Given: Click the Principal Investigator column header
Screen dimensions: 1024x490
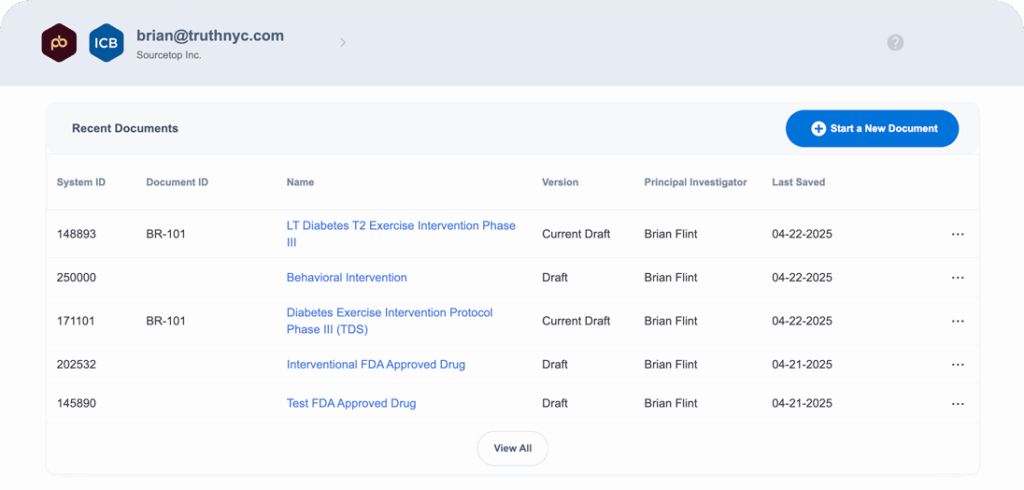Looking at the screenshot, I should click(696, 182).
